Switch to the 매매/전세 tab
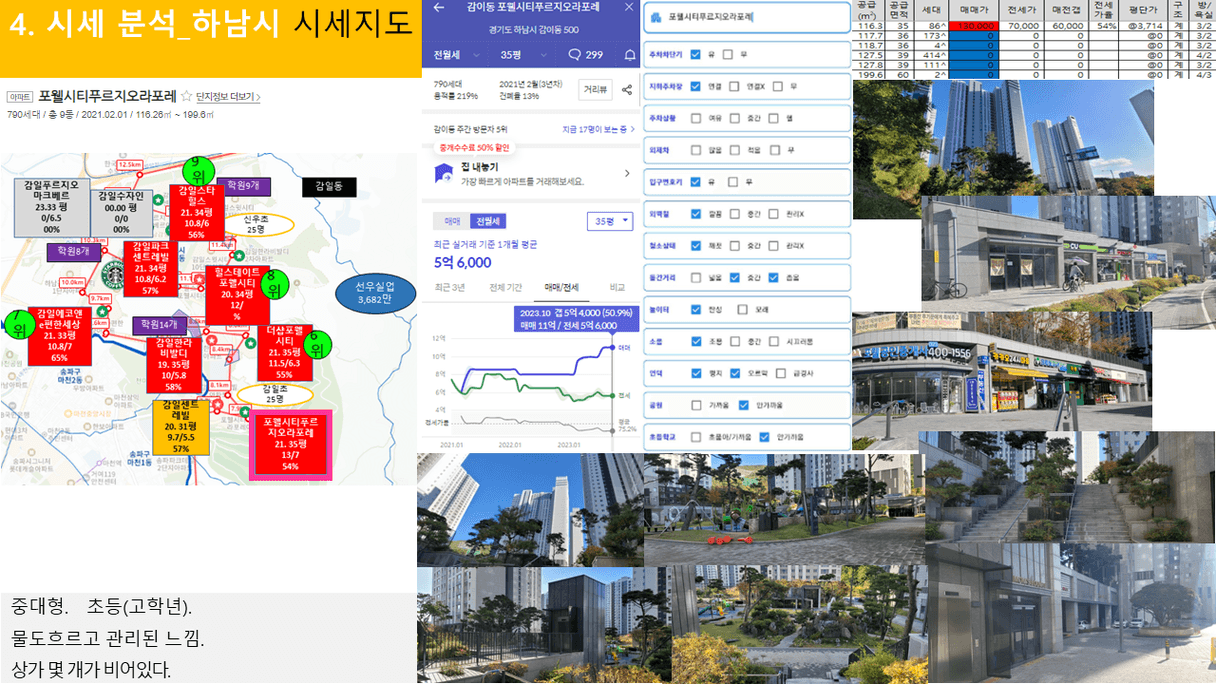The height and width of the screenshot is (684, 1216). tap(561, 287)
